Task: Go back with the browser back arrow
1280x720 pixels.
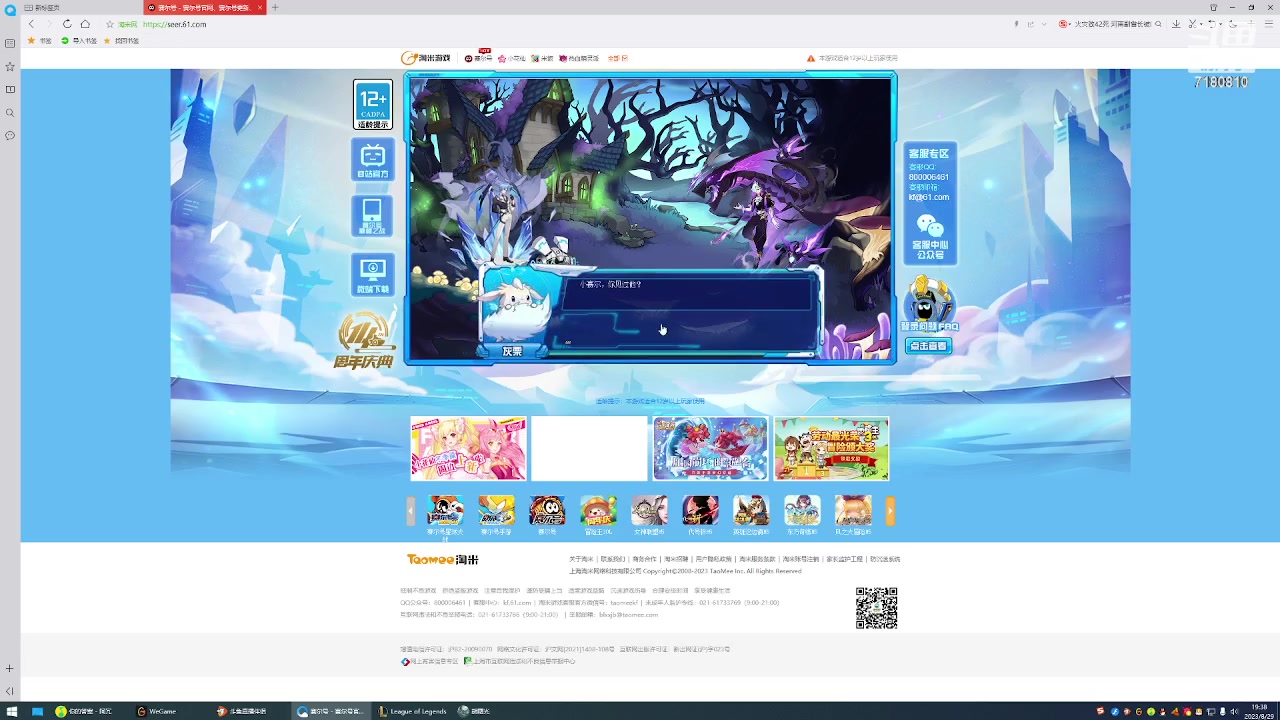Action: point(31,24)
